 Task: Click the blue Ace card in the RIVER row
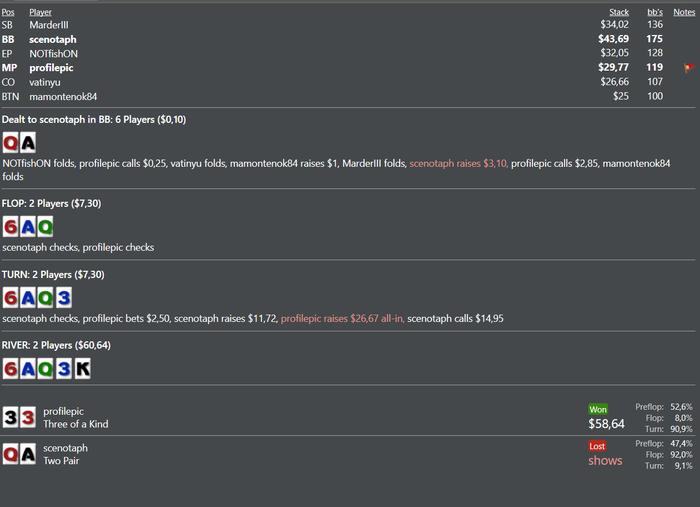[28, 368]
